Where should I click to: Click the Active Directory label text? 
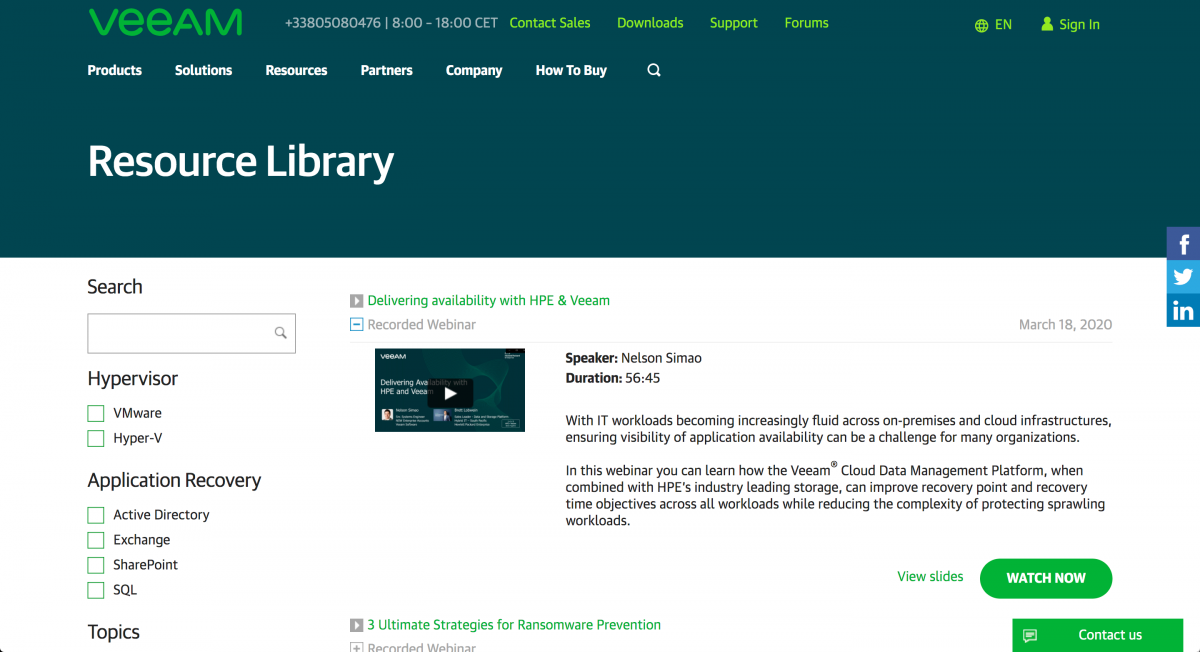click(x=161, y=515)
